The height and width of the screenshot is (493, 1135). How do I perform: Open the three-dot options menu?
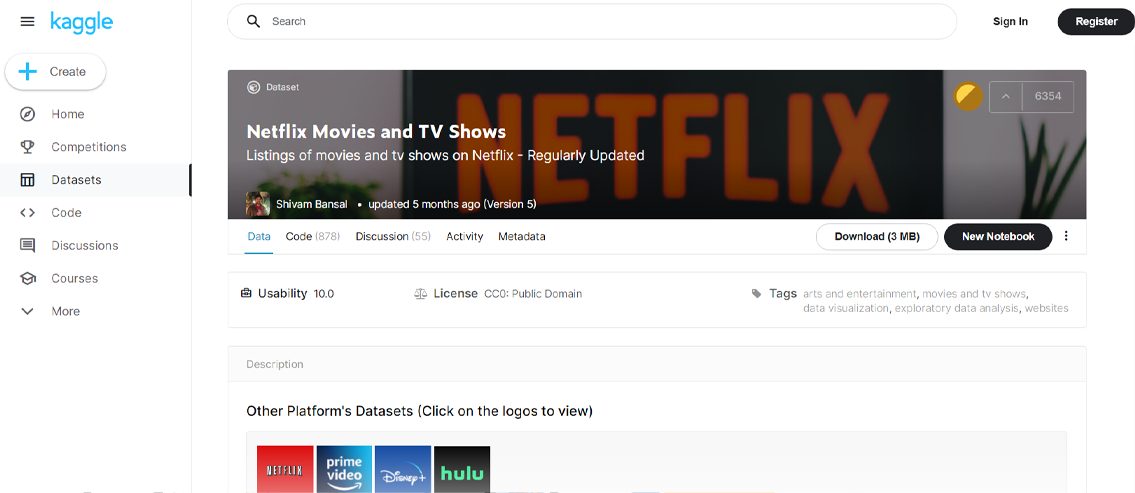click(1066, 236)
